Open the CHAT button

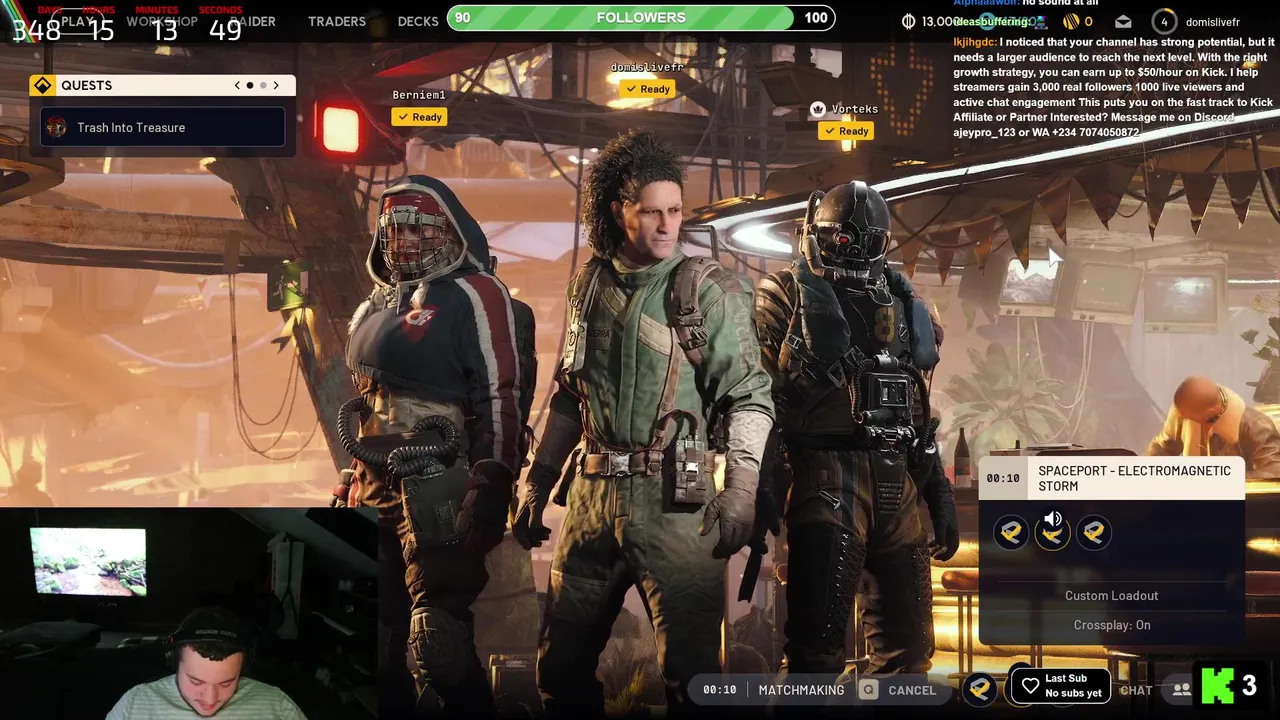(x=1136, y=690)
